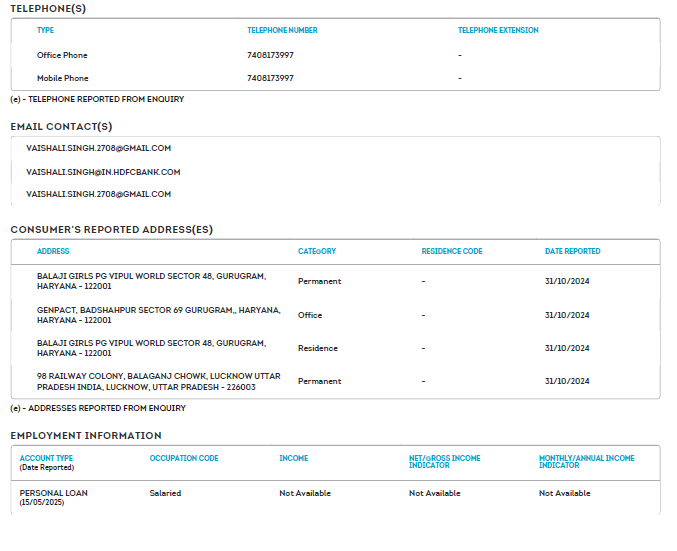This screenshot has width=677, height=551.
Task: Select the Mobile Phone number value
Action: [x=270, y=78]
